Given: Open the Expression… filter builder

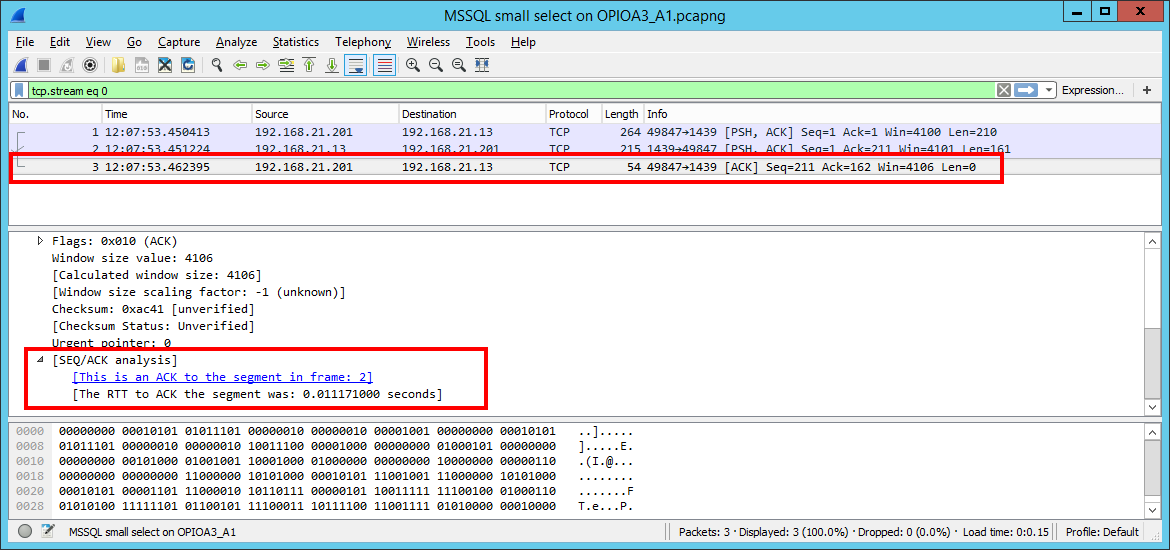Looking at the screenshot, I should point(1093,90).
